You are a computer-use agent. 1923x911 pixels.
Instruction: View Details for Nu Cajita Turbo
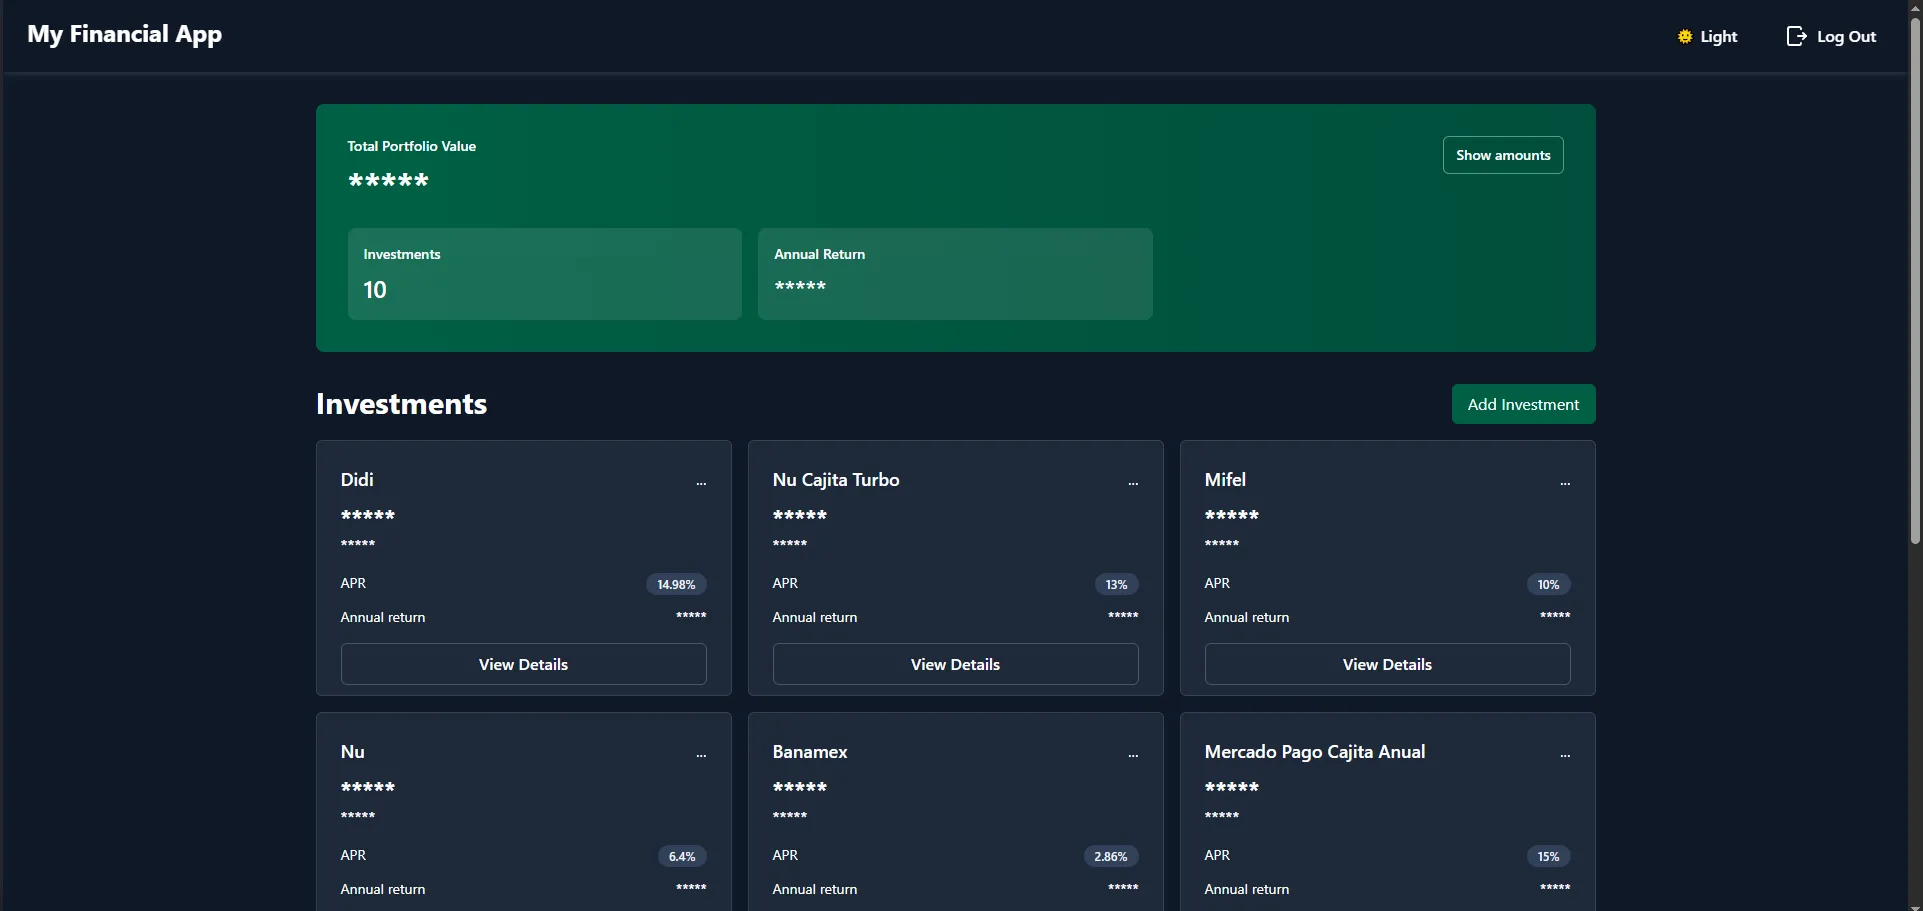pyautogui.click(x=955, y=664)
